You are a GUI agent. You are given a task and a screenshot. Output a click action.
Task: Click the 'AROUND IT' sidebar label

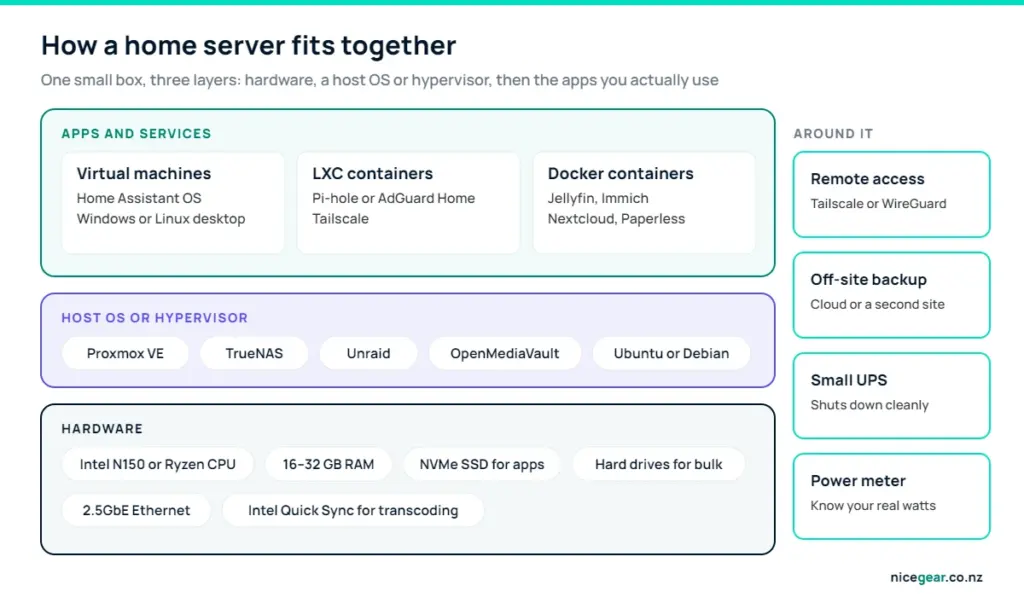point(833,134)
